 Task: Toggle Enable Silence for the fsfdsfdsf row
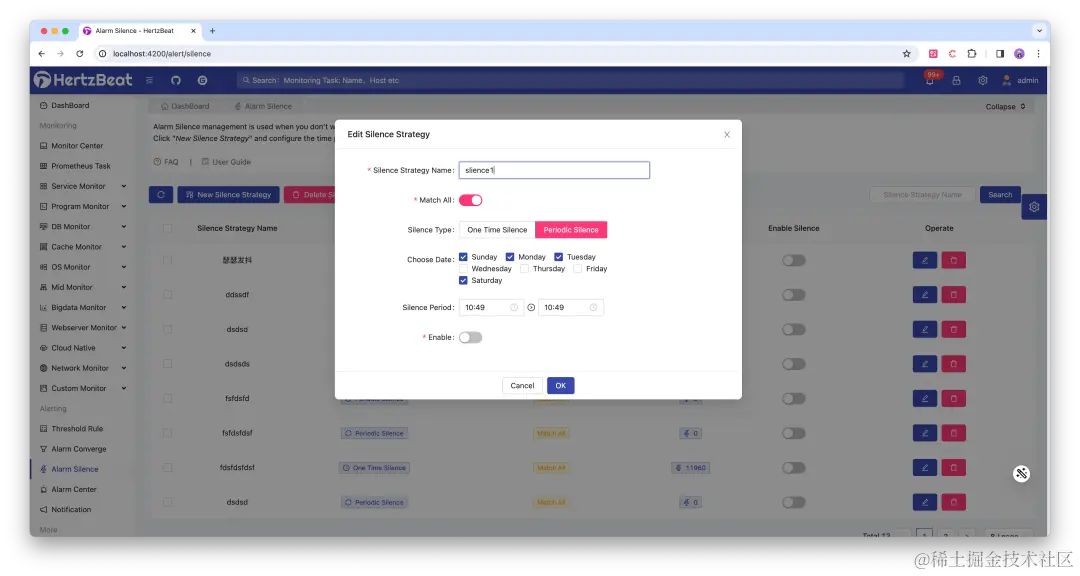793,433
